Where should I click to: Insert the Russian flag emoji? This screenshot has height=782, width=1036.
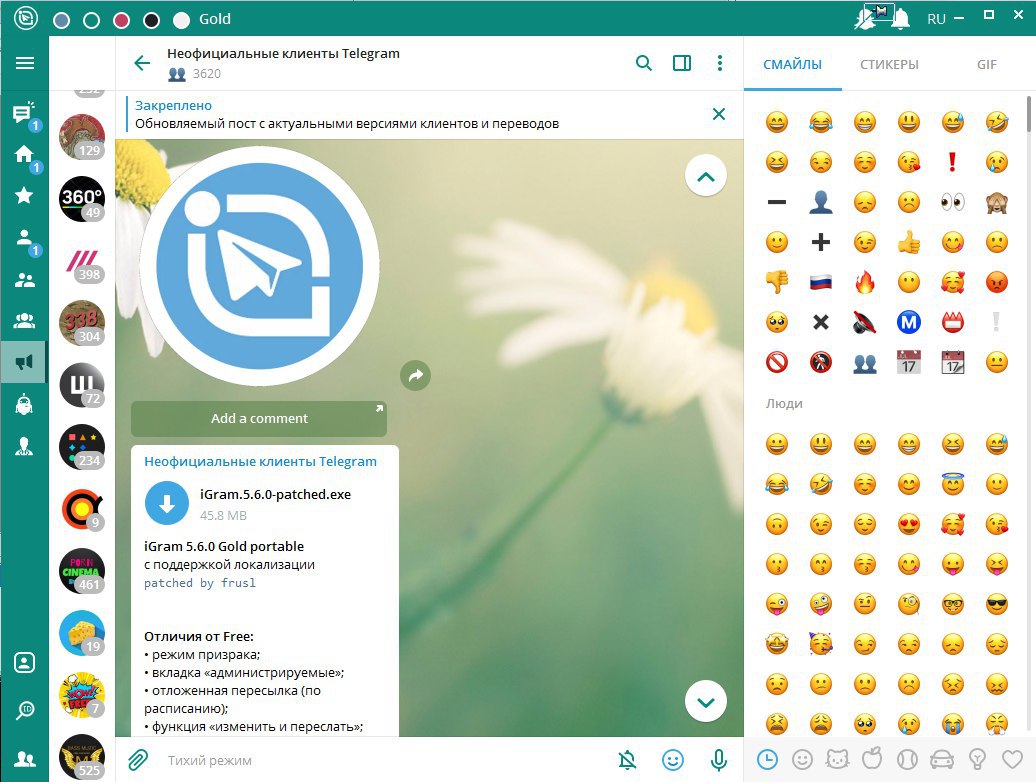[821, 283]
